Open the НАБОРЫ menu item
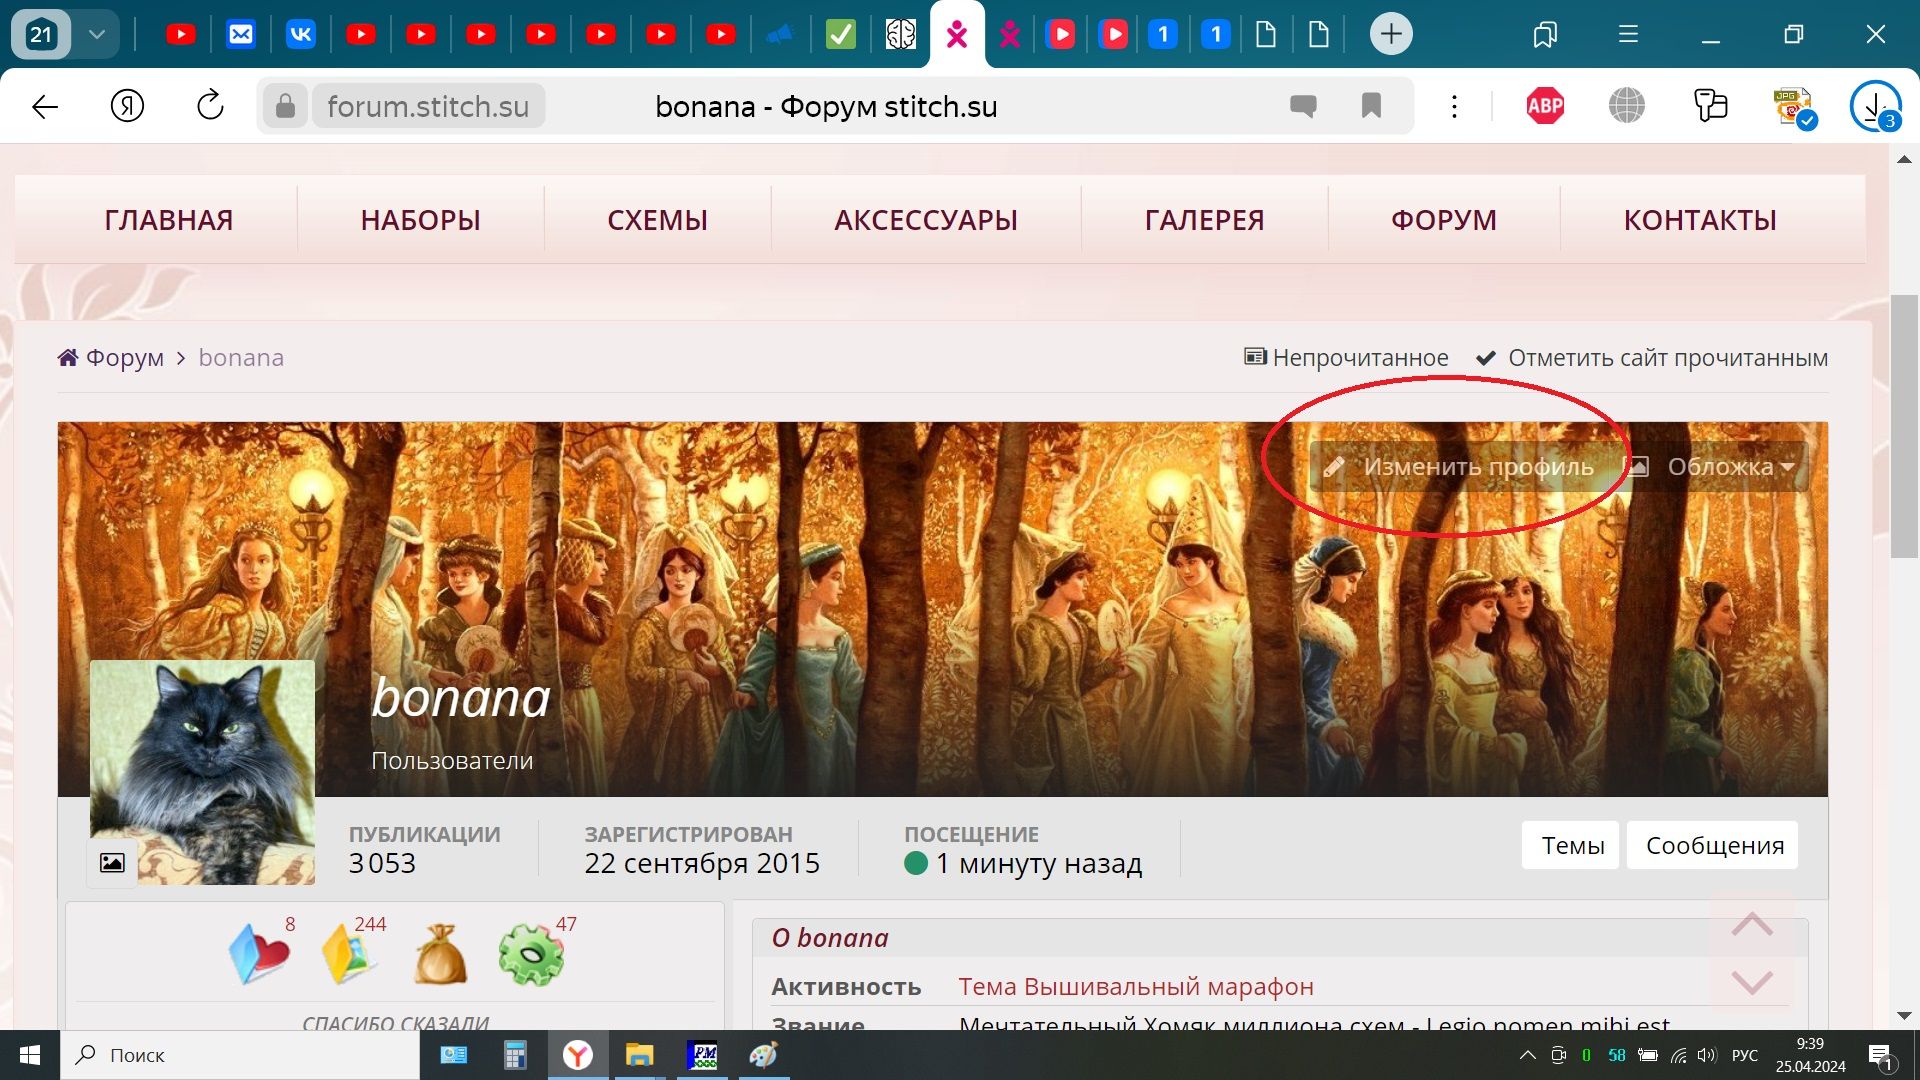 (421, 220)
